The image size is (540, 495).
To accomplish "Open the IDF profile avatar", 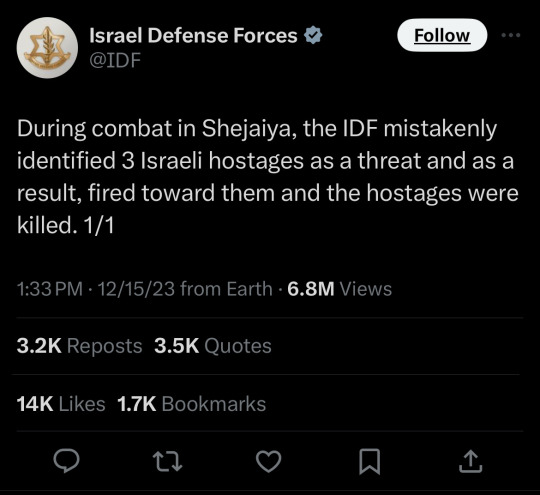I will click(x=47, y=48).
